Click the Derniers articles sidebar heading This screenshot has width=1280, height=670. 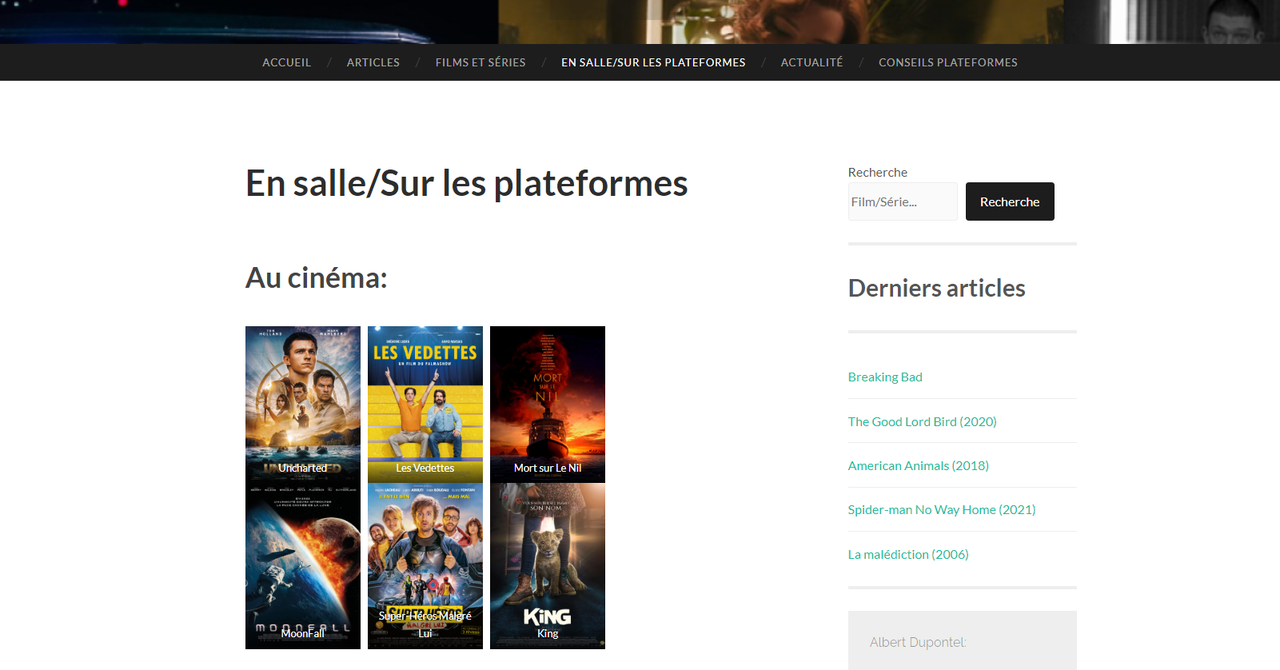(x=937, y=288)
